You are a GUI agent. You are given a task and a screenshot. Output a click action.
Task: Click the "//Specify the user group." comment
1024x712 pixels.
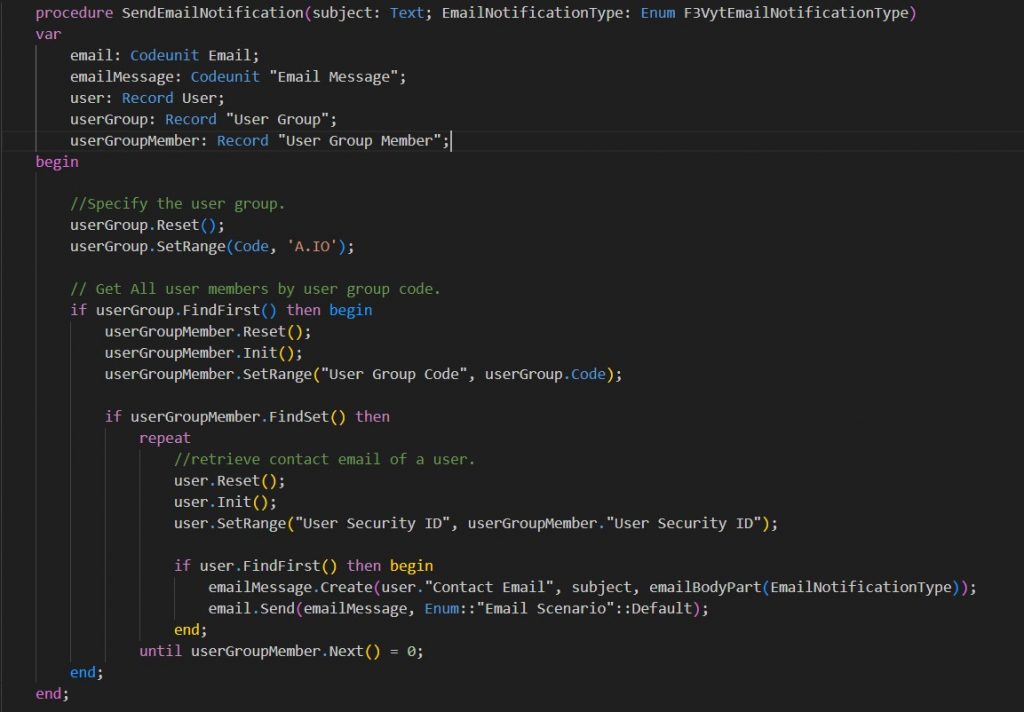[177, 204]
